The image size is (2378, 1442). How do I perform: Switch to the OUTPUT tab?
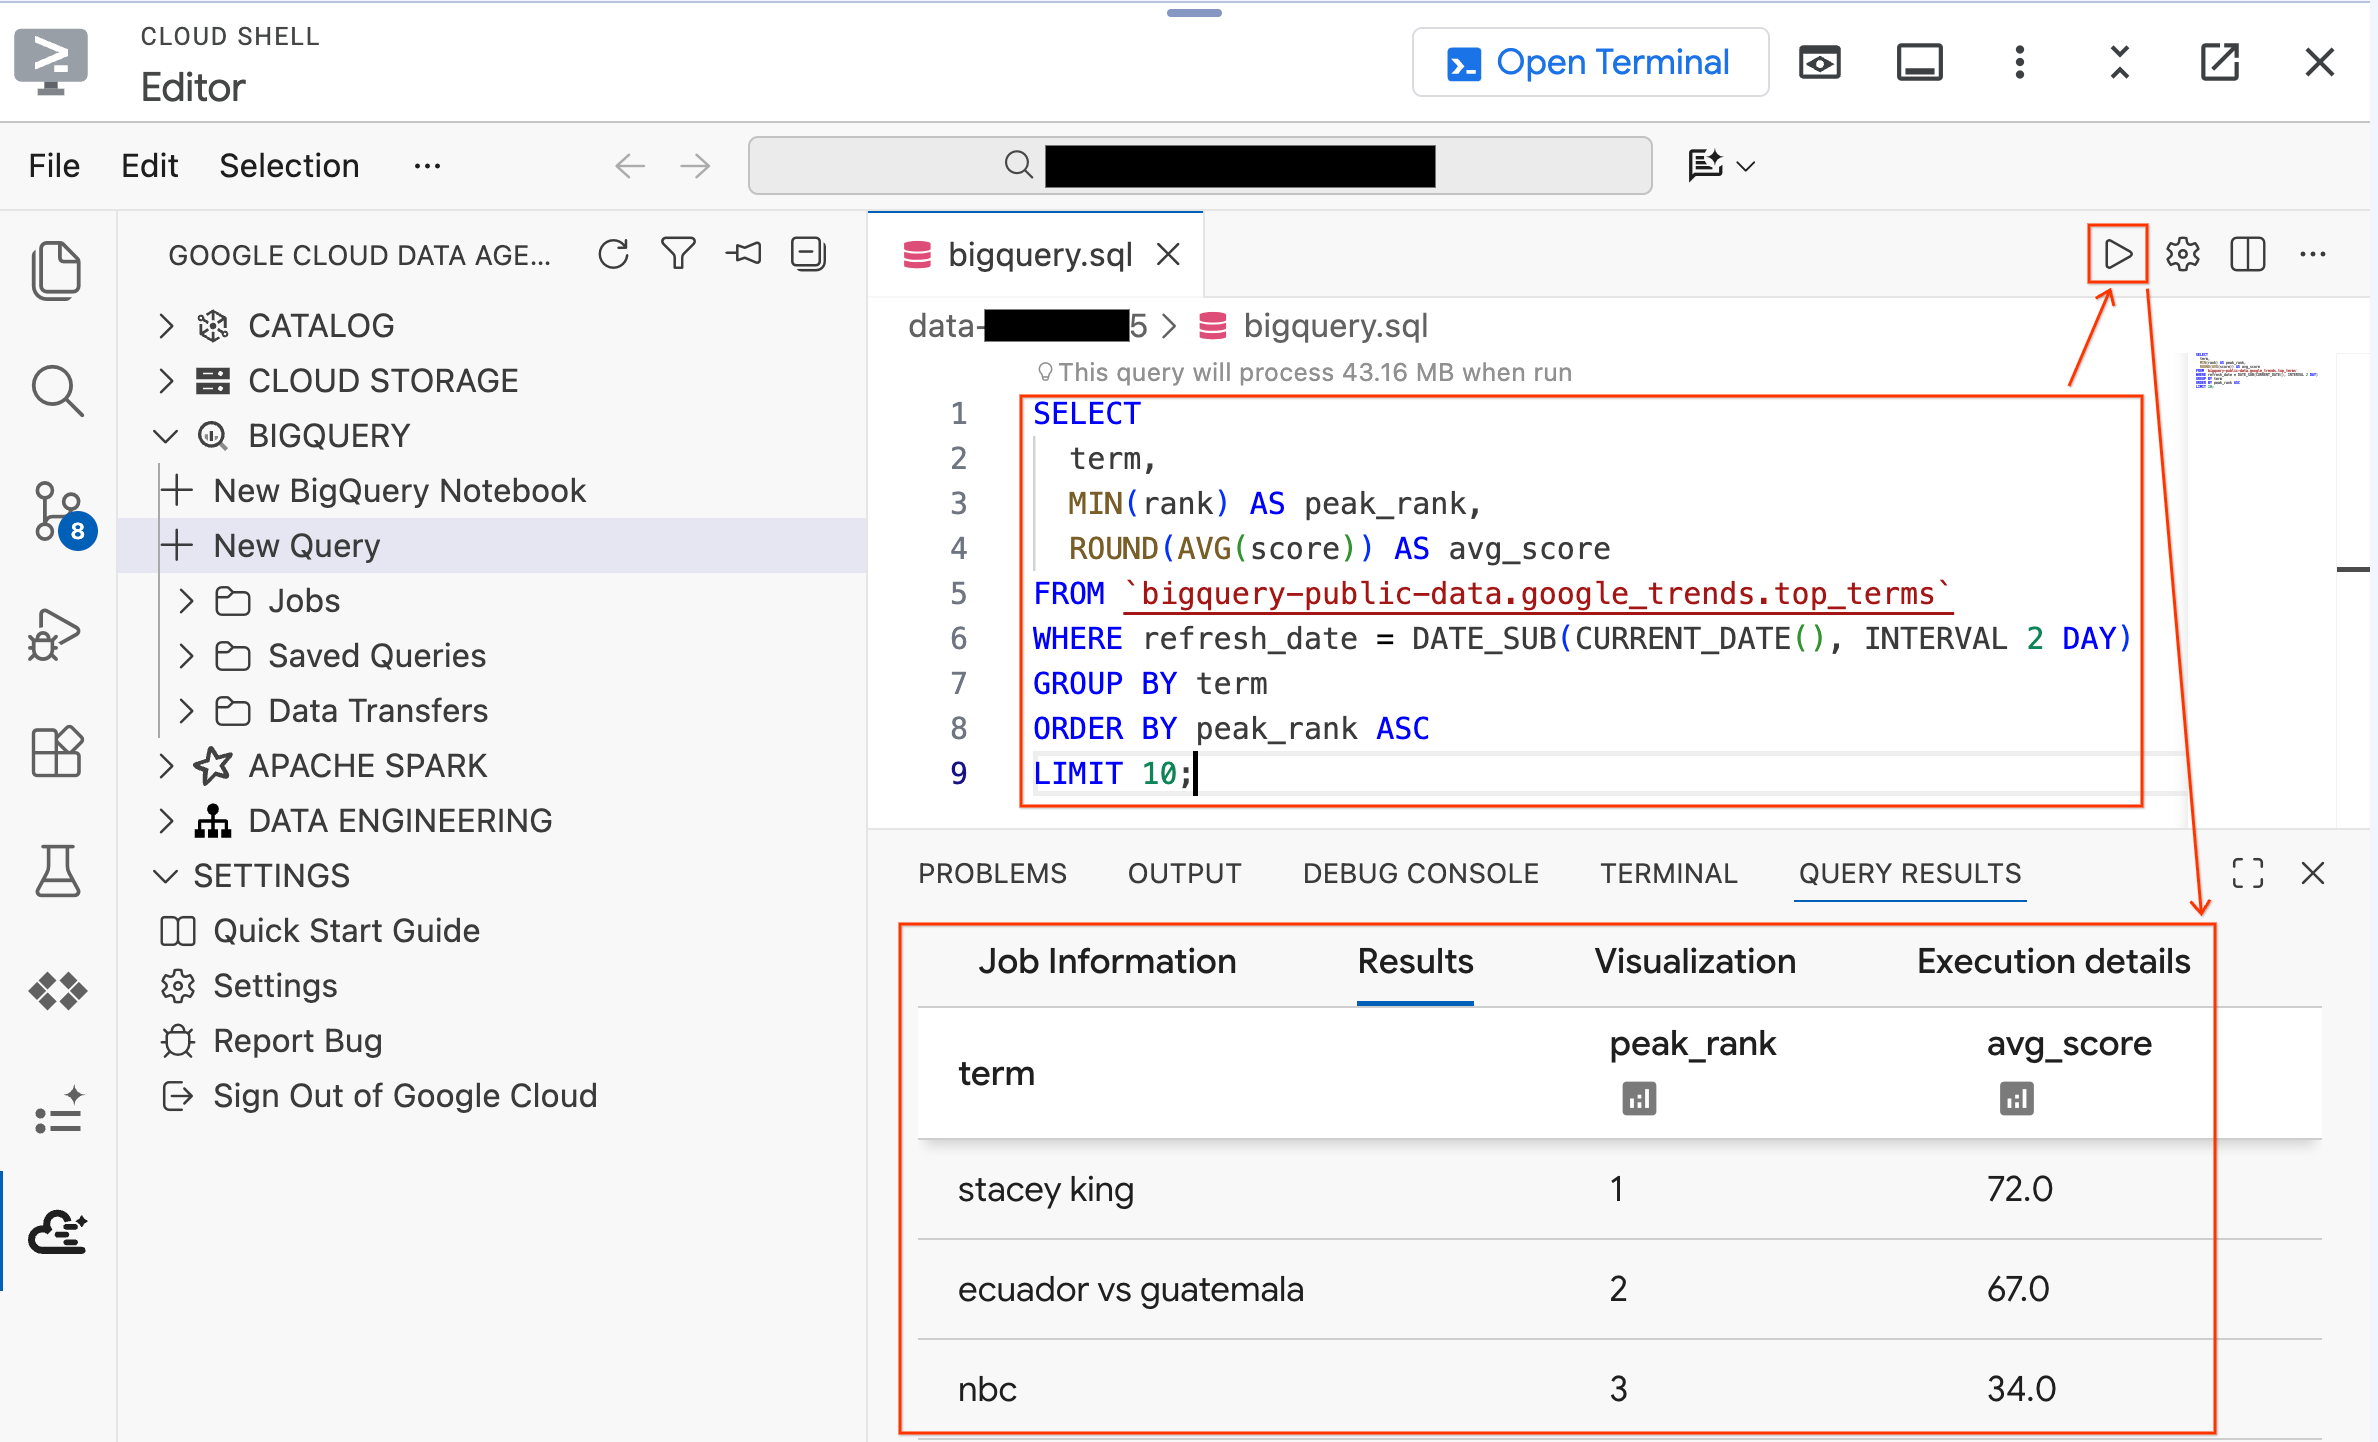(1184, 873)
